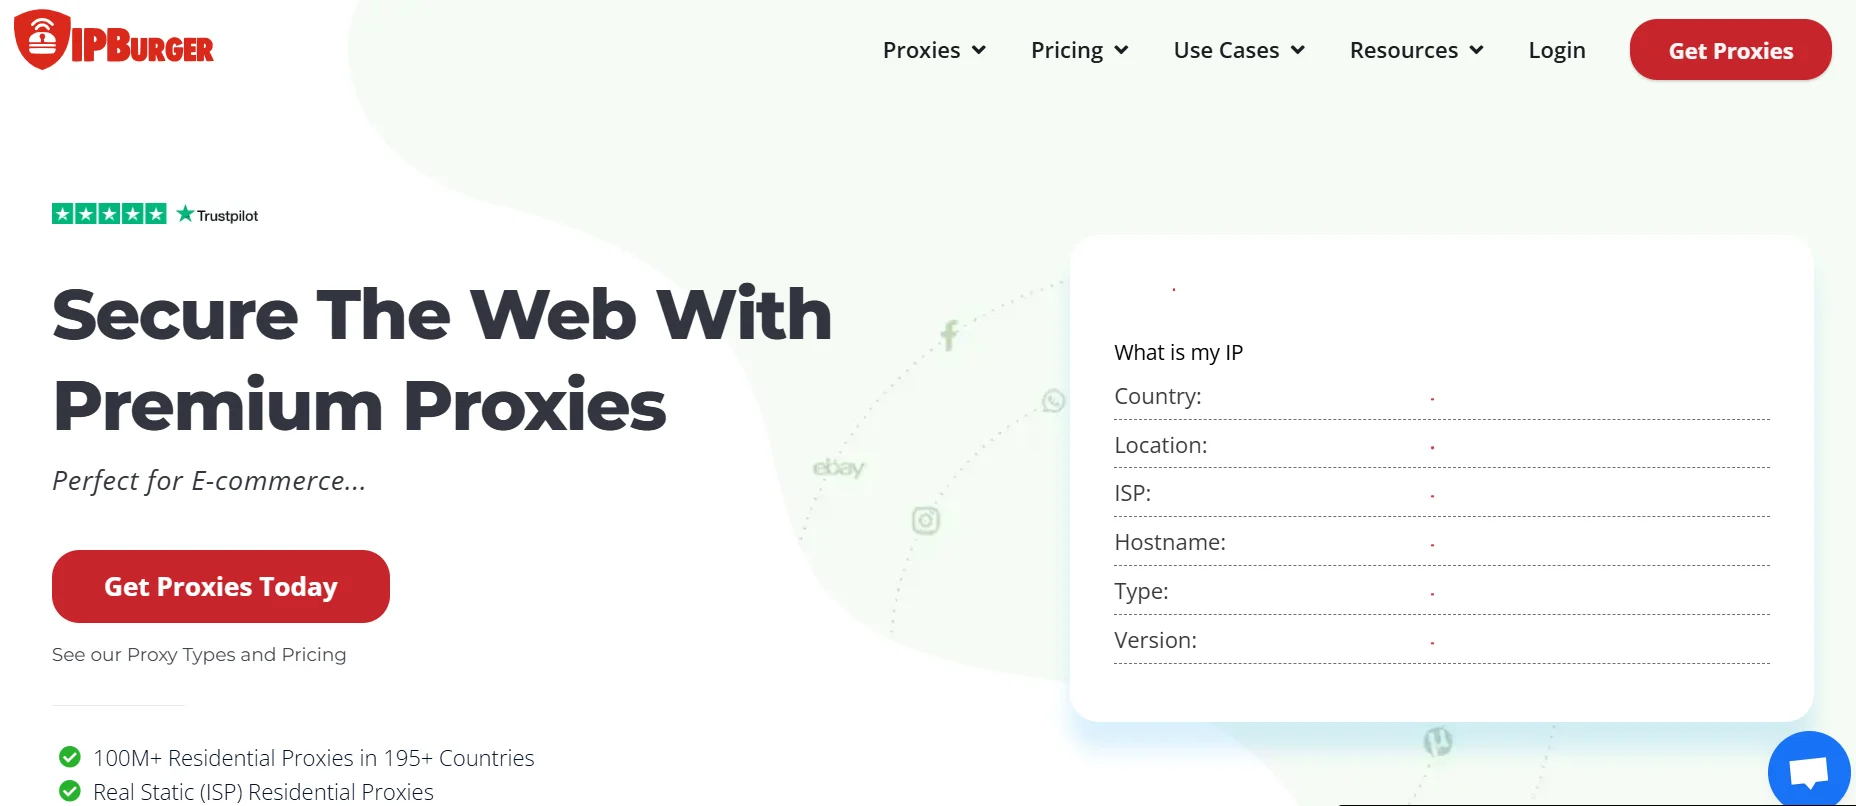
Task: Click the faded Instagram icon
Action: pyautogui.click(x=926, y=520)
